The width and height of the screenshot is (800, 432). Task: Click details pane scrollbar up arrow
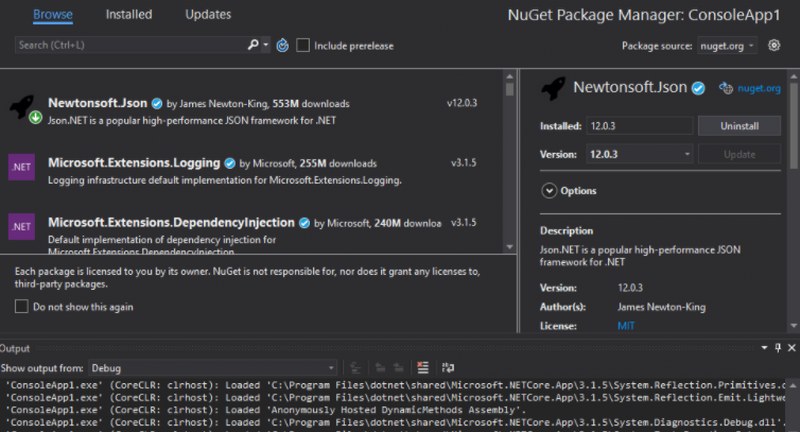[x=793, y=77]
